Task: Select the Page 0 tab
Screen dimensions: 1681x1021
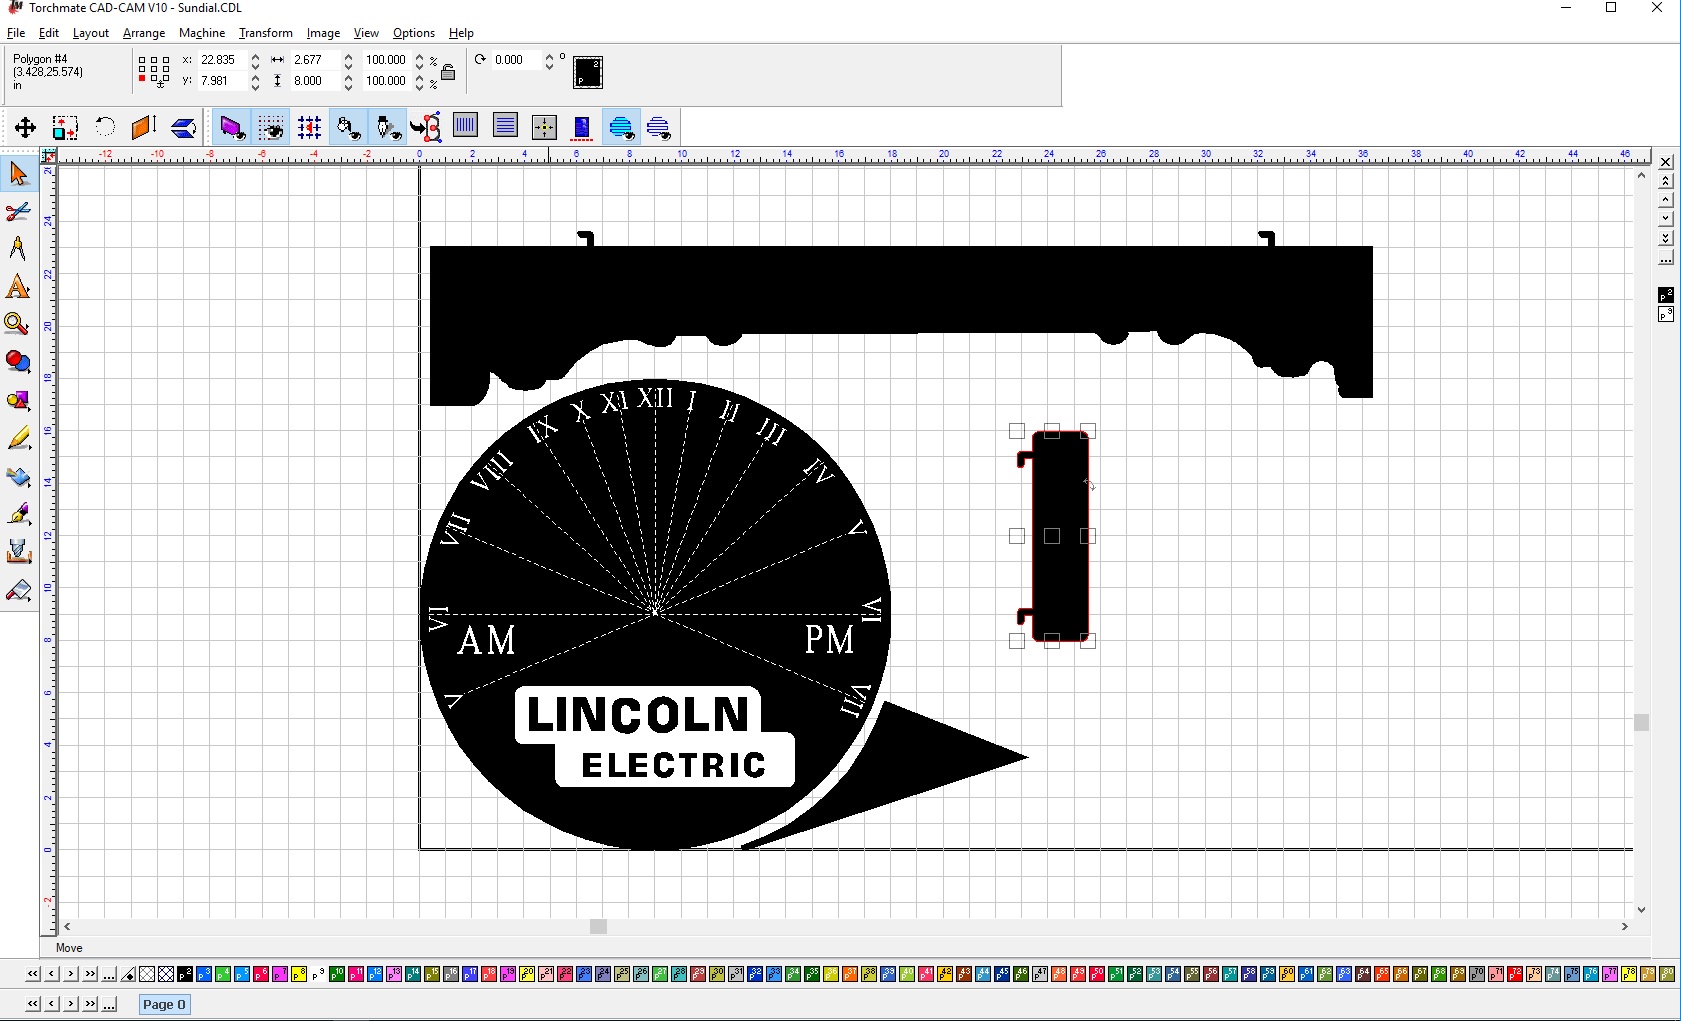Action: click(x=164, y=1004)
